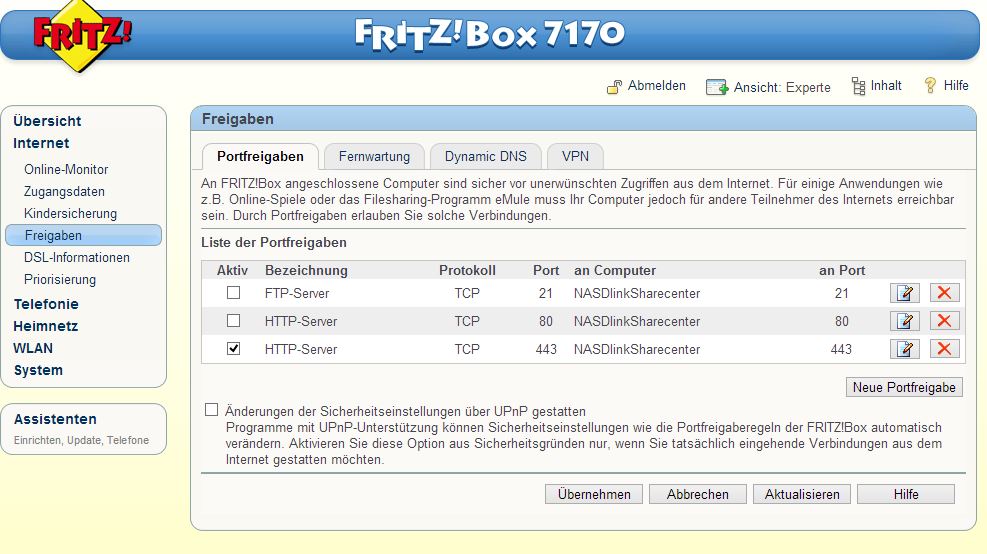987x554 pixels.
Task: Select Internet in the sidebar
Action: point(41,143)
